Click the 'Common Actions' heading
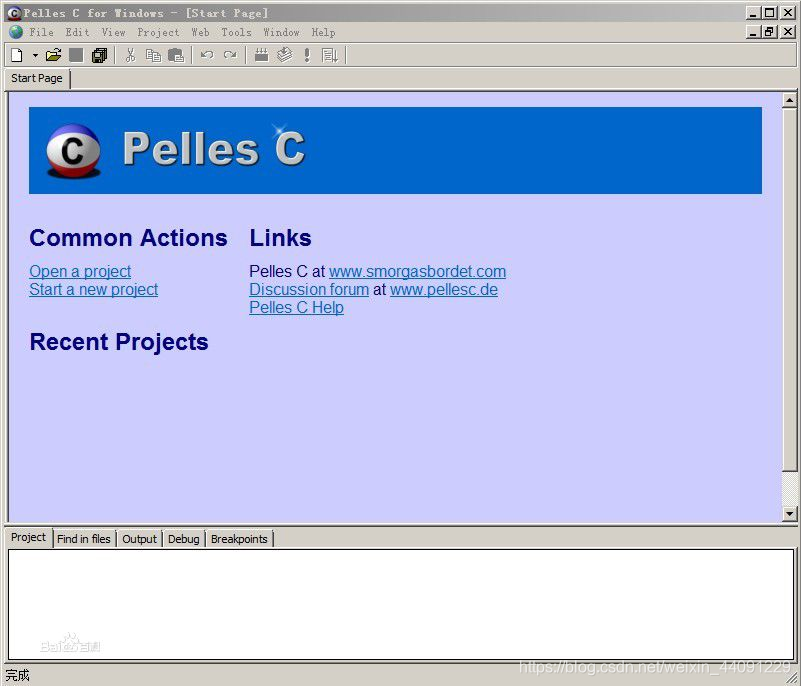This screenshot has width=801, height=686. pos(128,238)
